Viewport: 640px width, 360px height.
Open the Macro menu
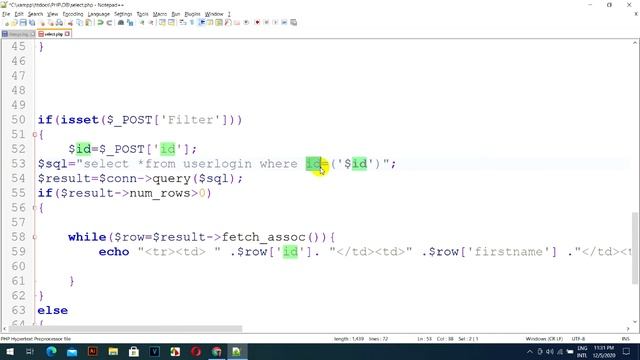[160, 14]
